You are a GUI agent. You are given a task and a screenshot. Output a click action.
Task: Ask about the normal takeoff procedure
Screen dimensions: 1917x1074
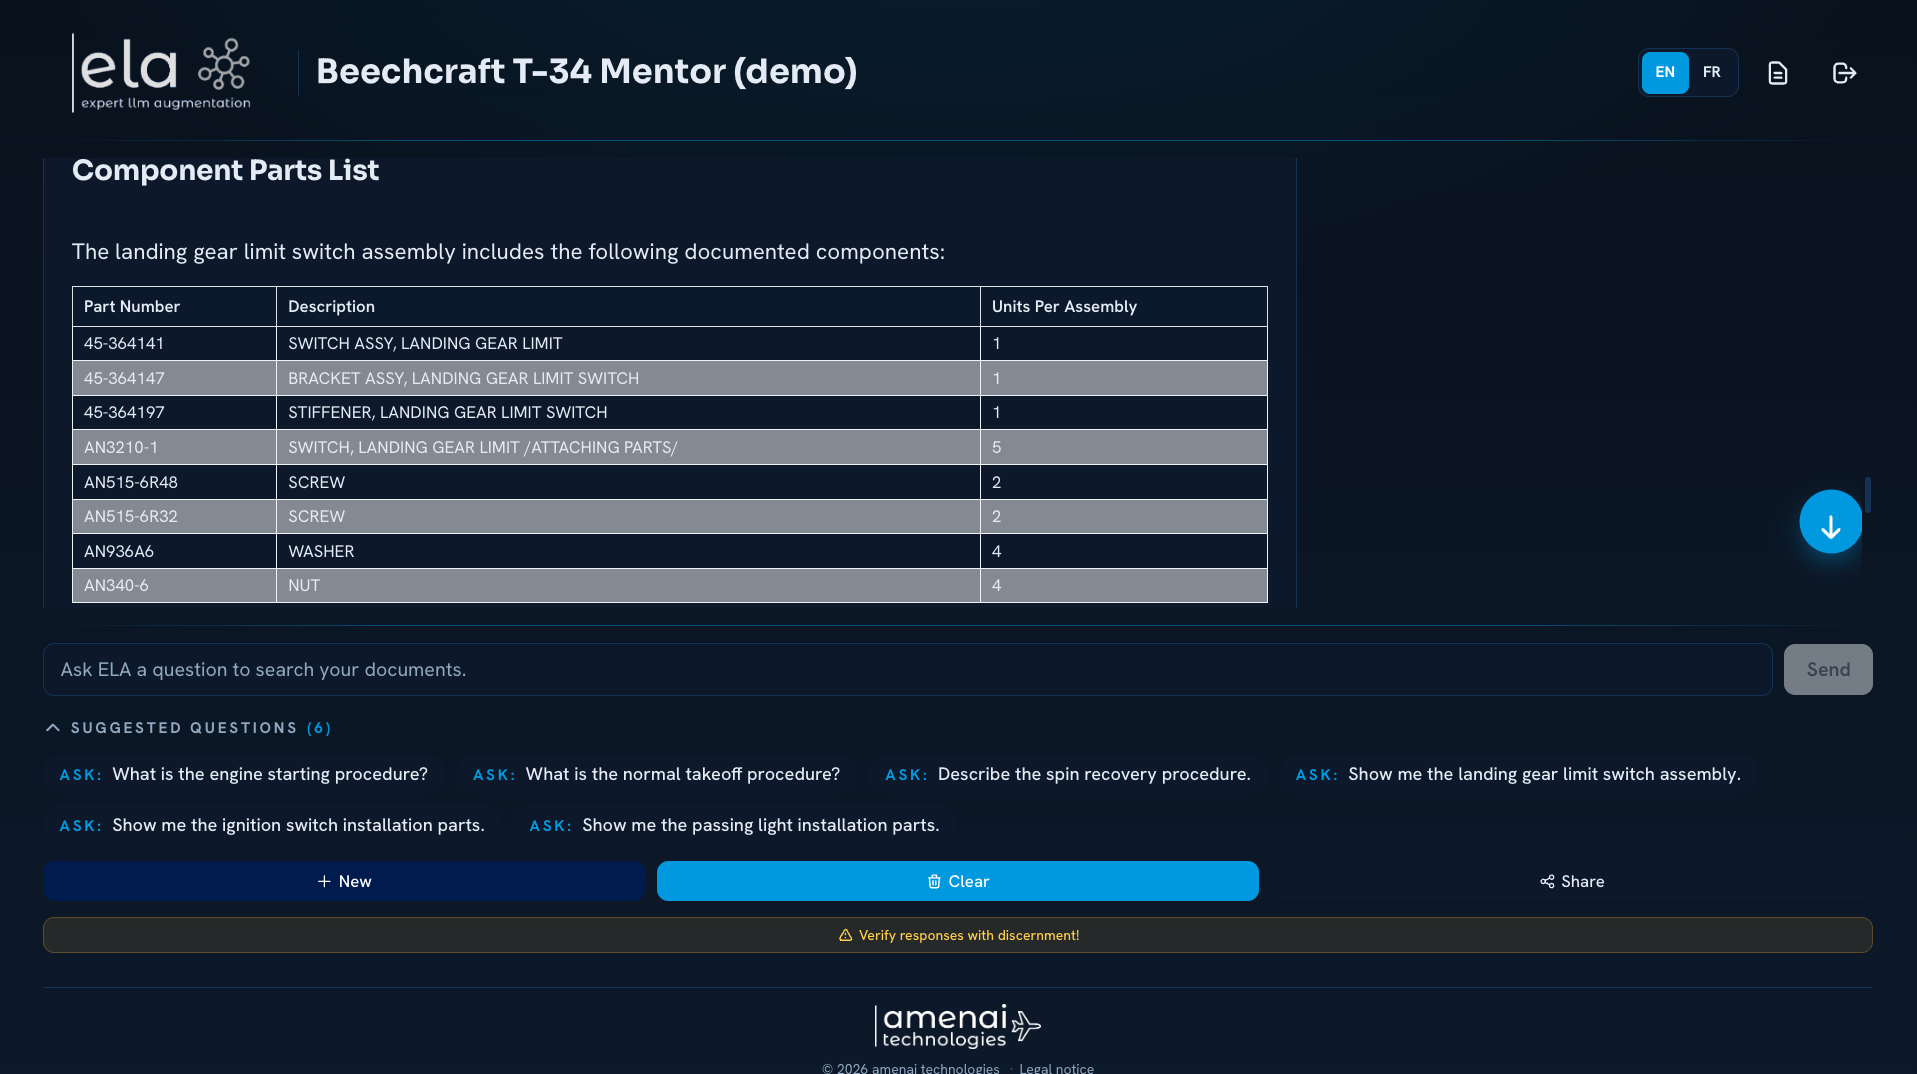pos(657,774)
